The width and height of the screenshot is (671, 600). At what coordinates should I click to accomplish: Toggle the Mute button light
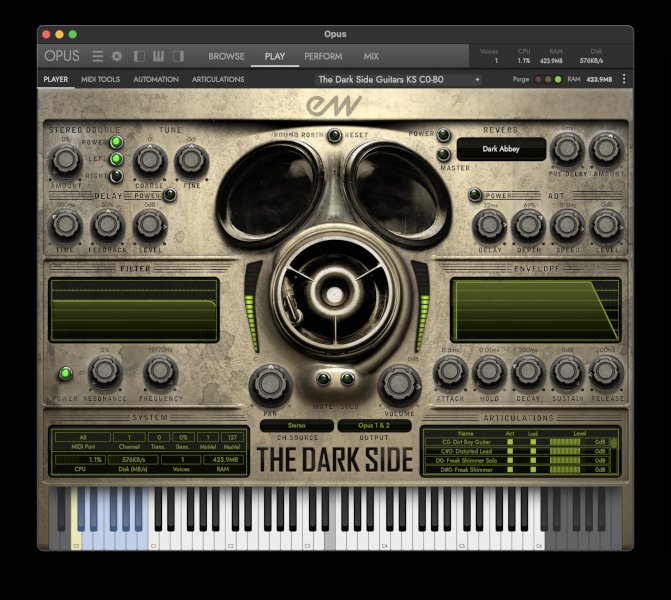[x=323, y=378]
